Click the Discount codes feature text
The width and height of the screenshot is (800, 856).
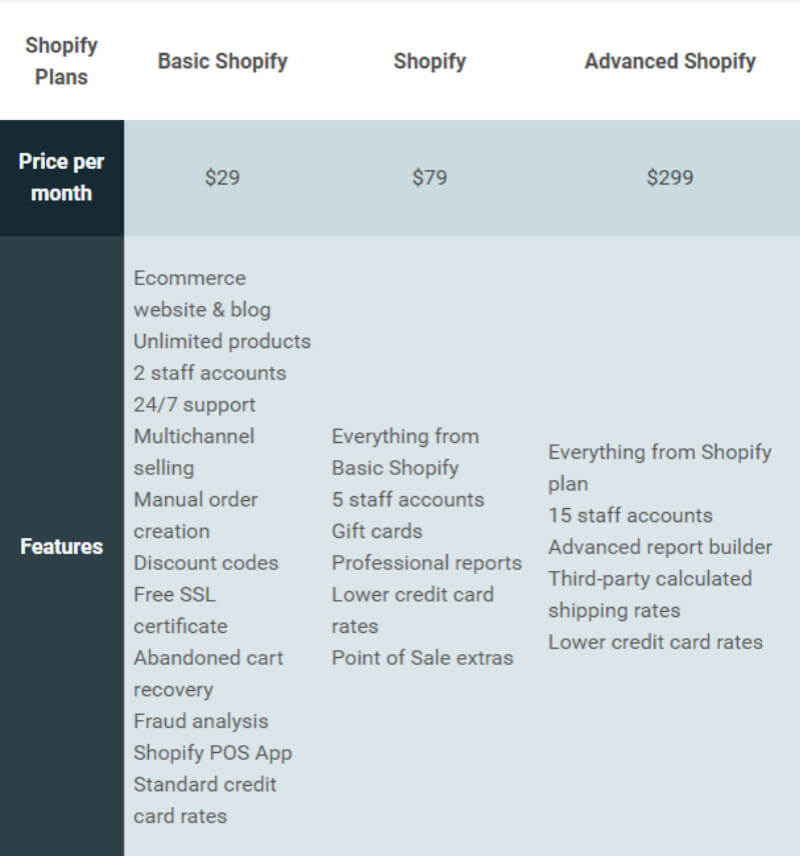point(206,563)
